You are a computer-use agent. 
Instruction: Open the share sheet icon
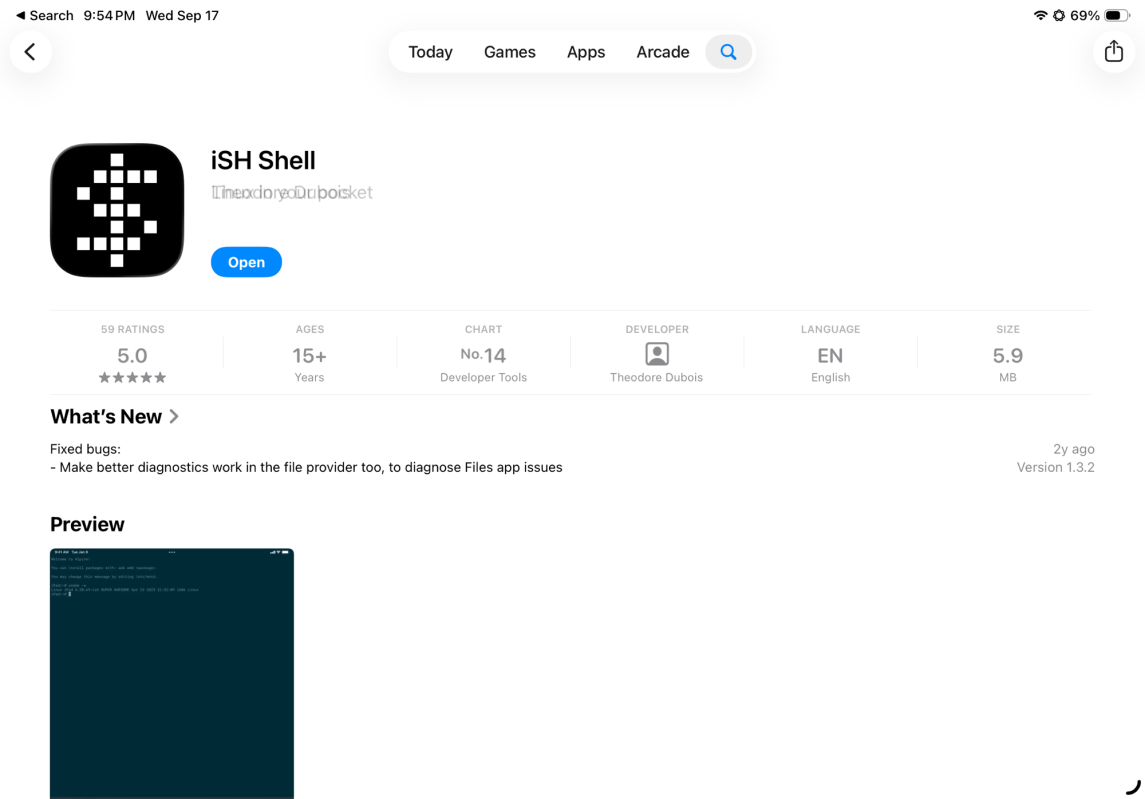click(1114, 52)
